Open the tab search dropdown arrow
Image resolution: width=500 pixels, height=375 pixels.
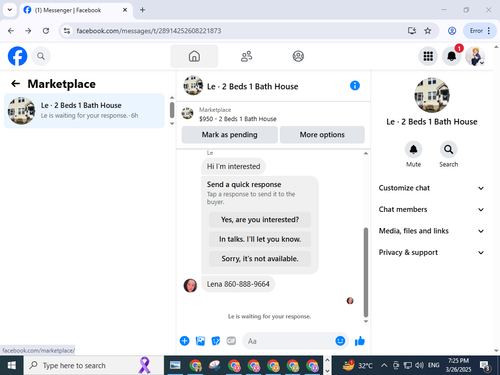click(x=10, y=10)
